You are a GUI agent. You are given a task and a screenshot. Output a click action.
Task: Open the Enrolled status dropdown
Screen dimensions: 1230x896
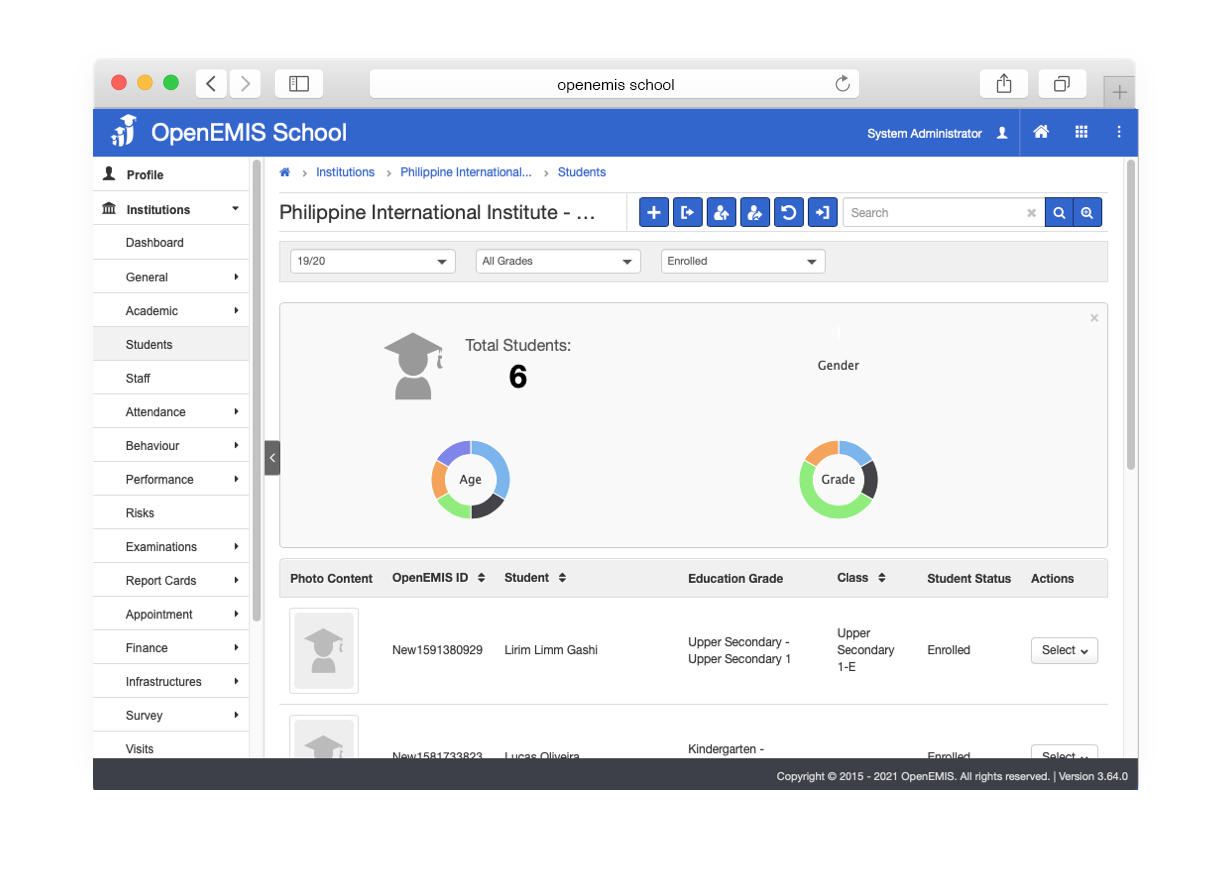pos(743,261)
